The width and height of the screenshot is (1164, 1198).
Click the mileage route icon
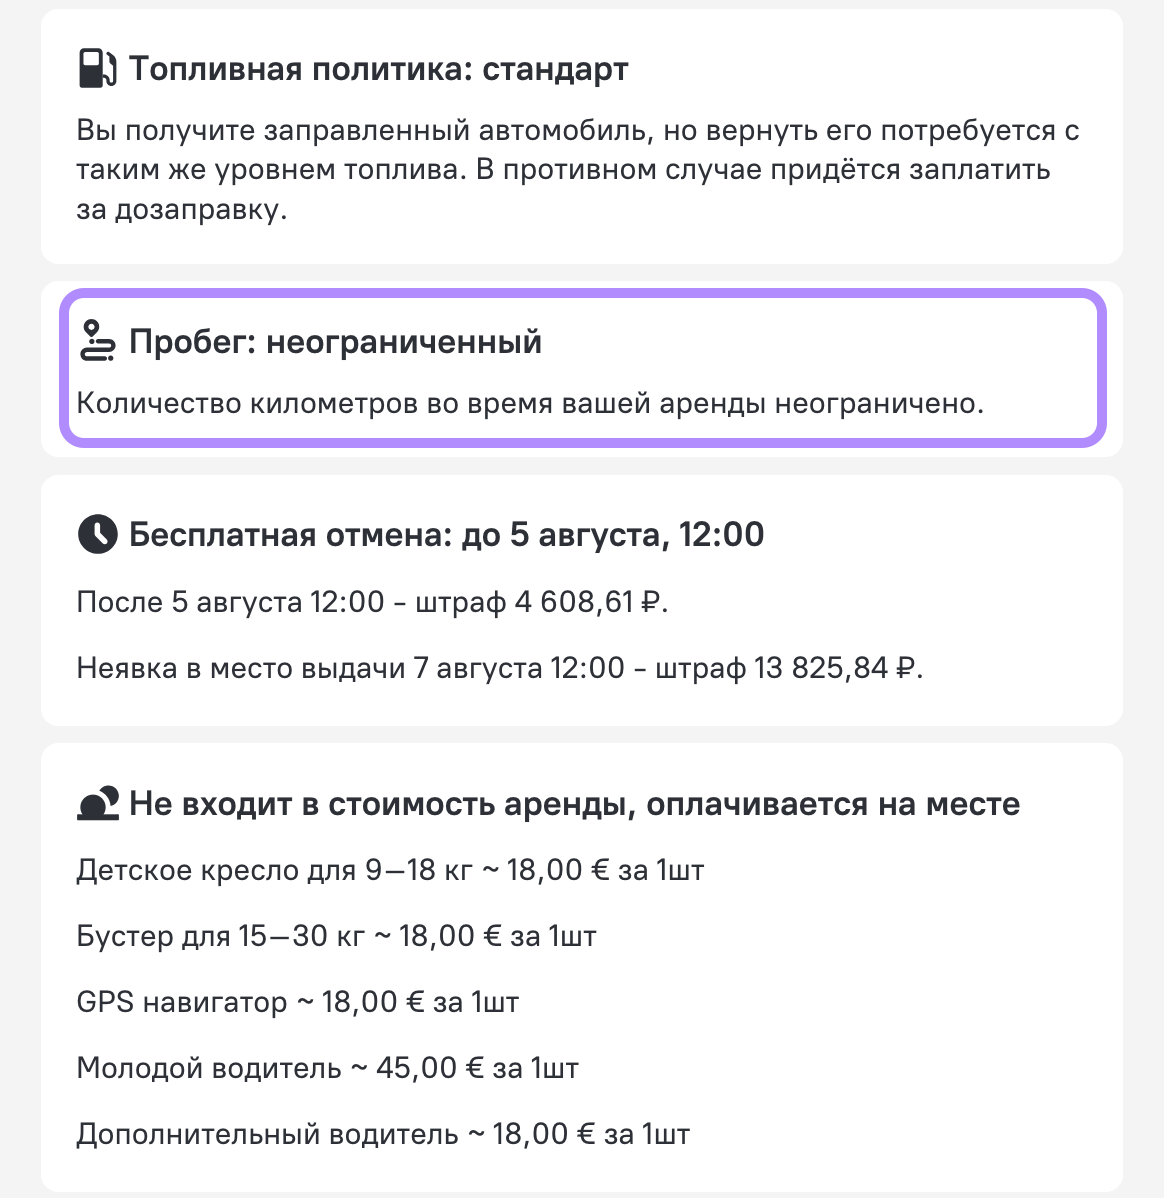coord(97,341)
